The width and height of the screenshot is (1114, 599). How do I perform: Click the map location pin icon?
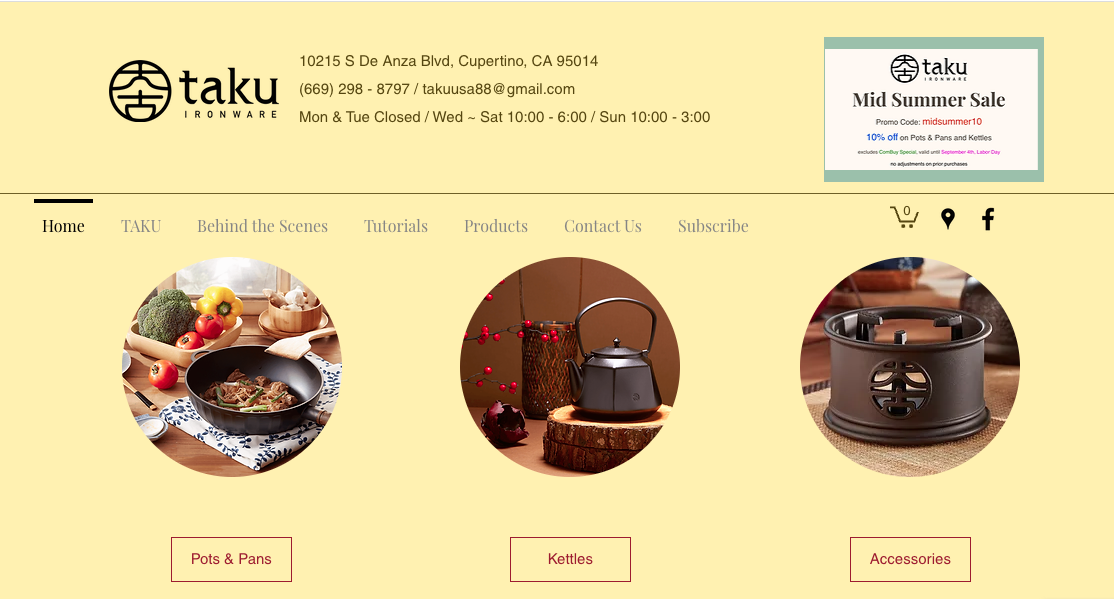pyautogui.click(x=948, y=219)
